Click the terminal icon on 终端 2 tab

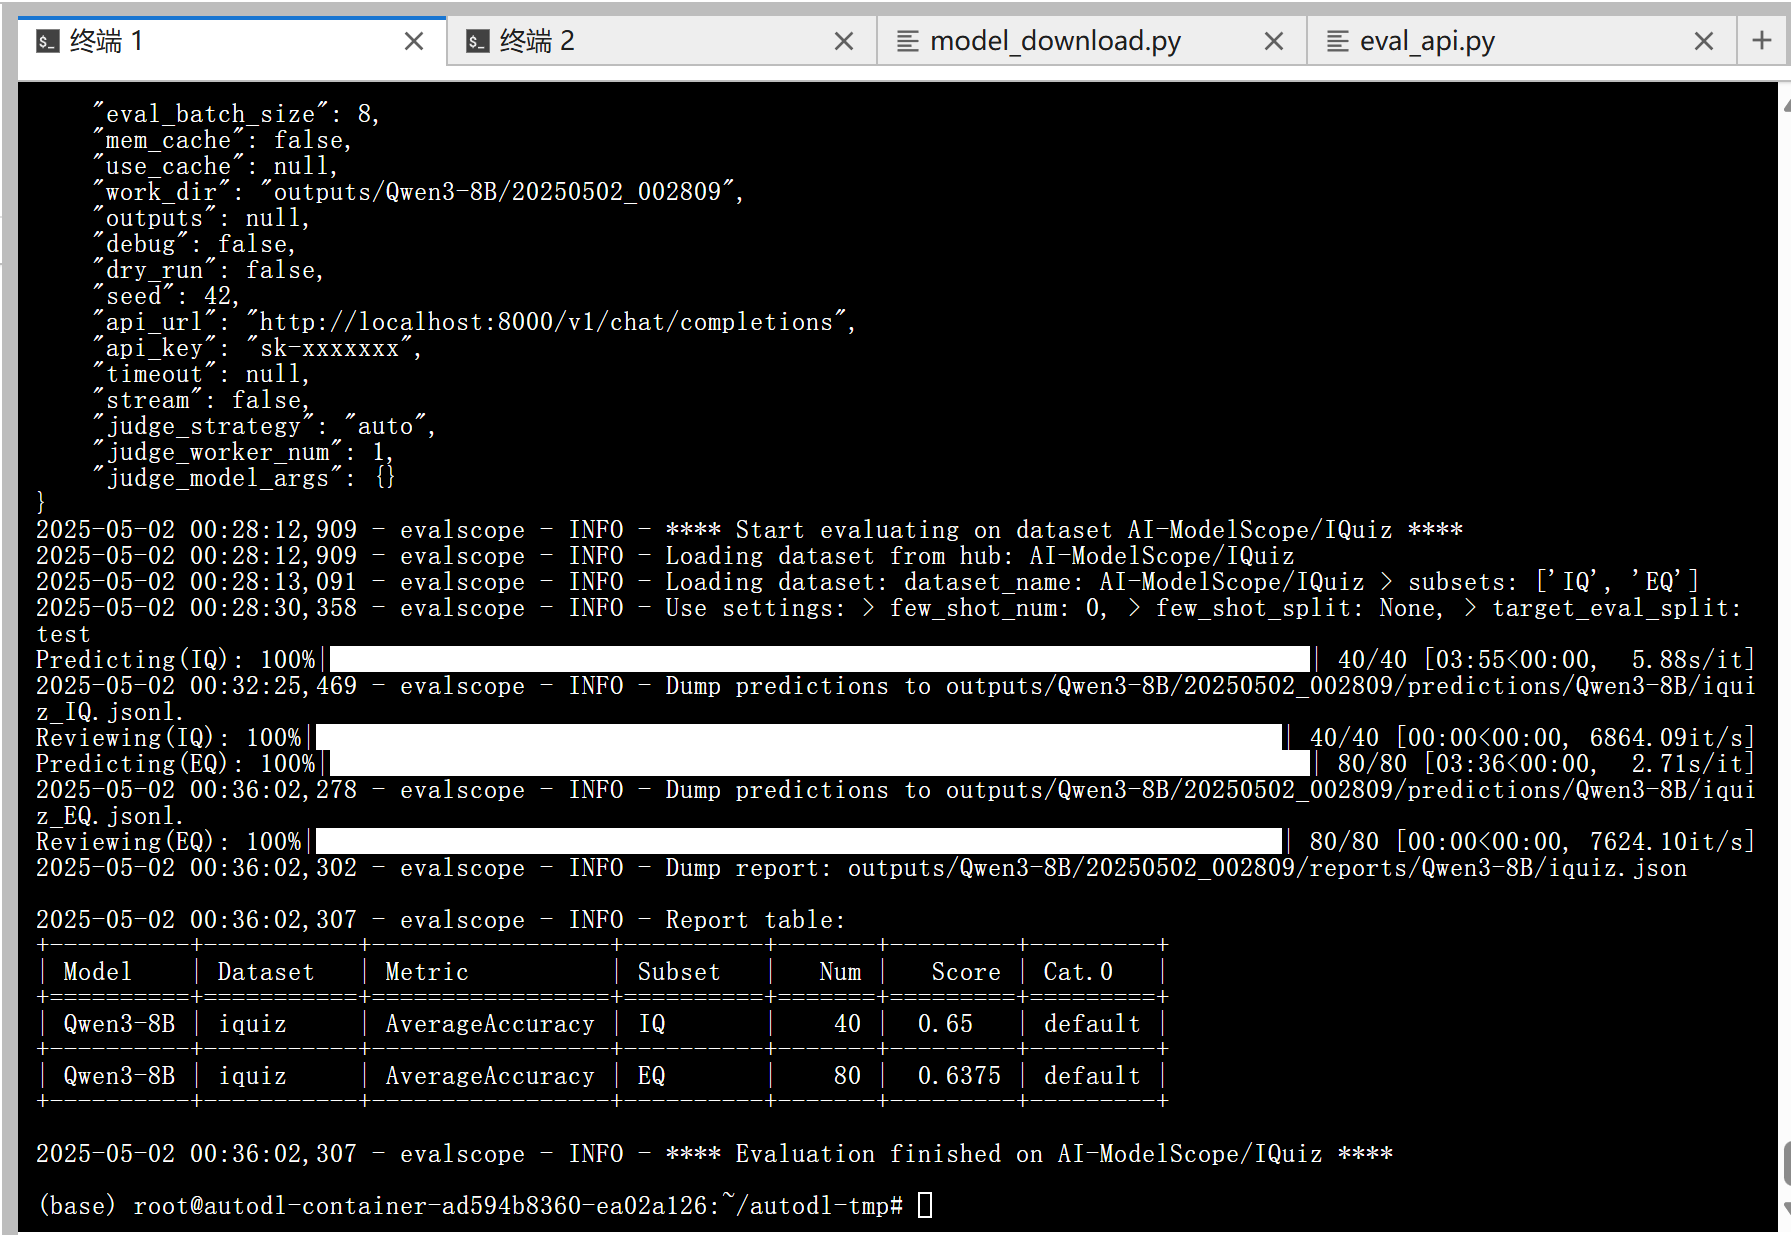(478, 41)
